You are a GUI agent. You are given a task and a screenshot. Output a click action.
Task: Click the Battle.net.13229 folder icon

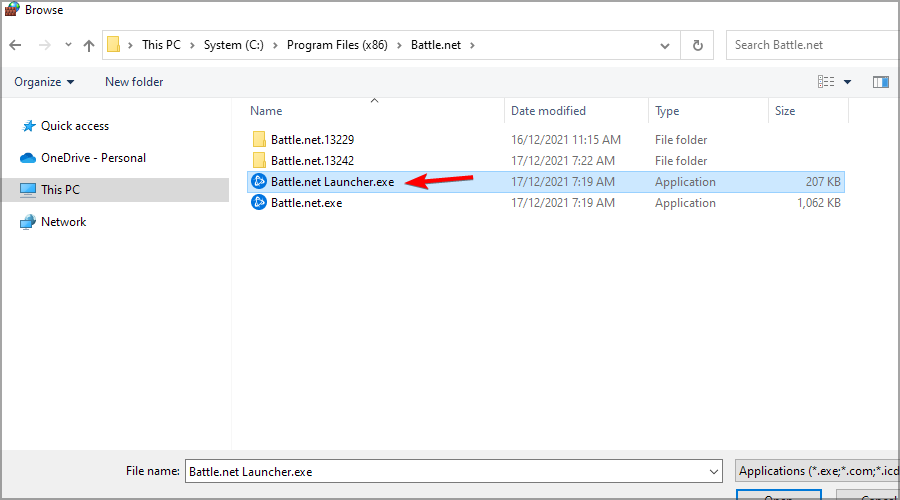259,139
